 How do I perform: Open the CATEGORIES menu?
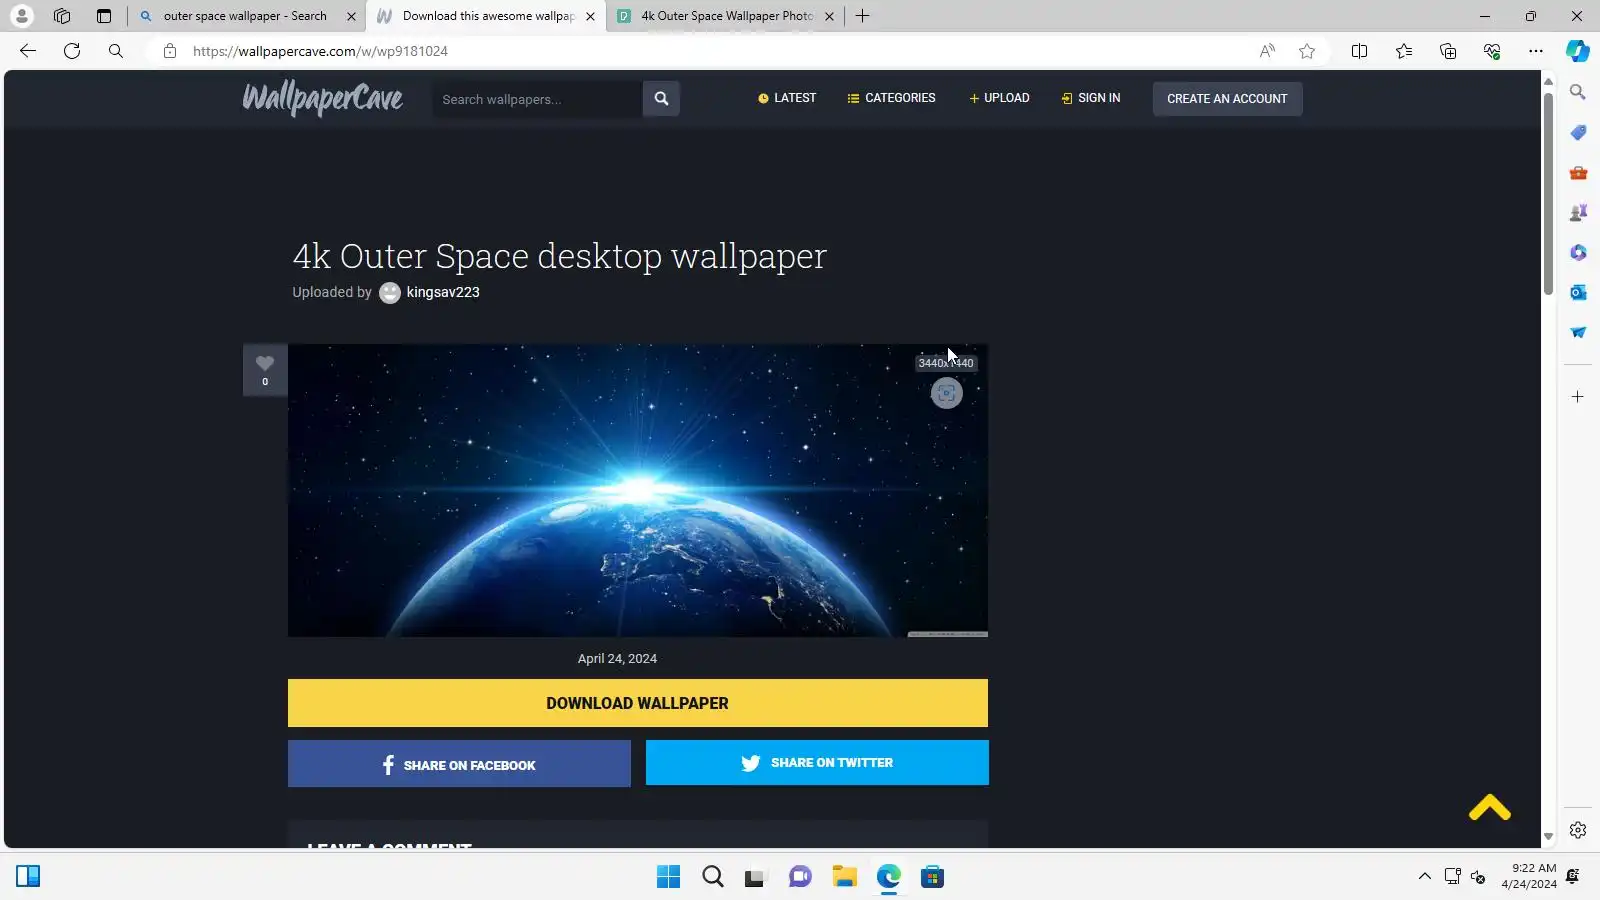[891, 98]
